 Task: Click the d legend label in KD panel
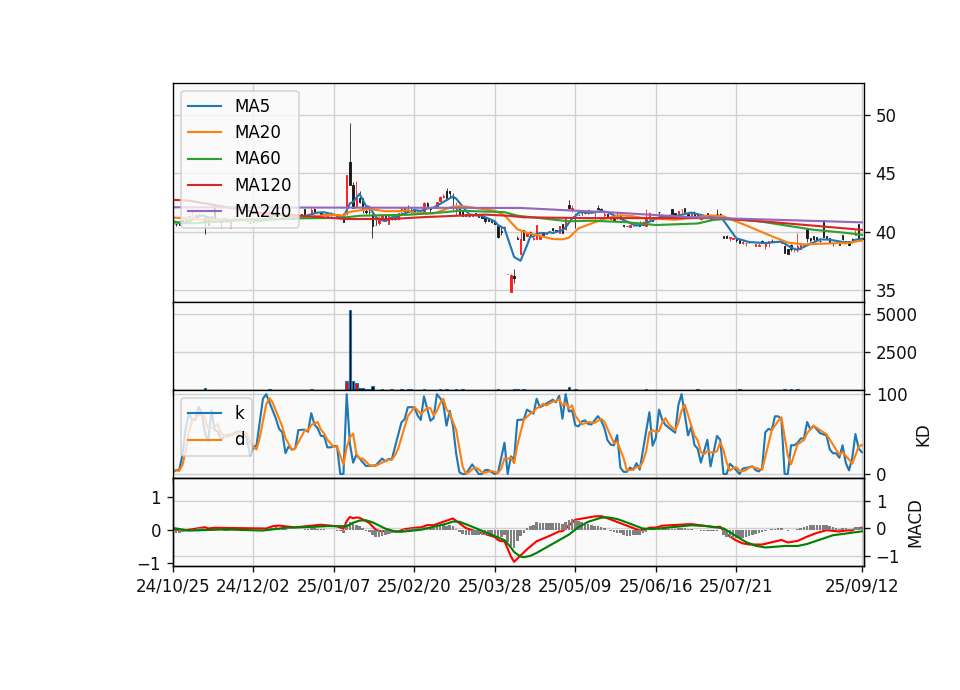click(x=240, y=439)
